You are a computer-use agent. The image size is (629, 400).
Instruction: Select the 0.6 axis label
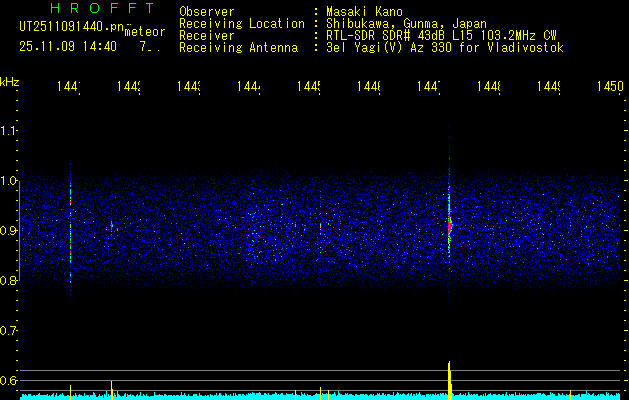coord(10,381)
